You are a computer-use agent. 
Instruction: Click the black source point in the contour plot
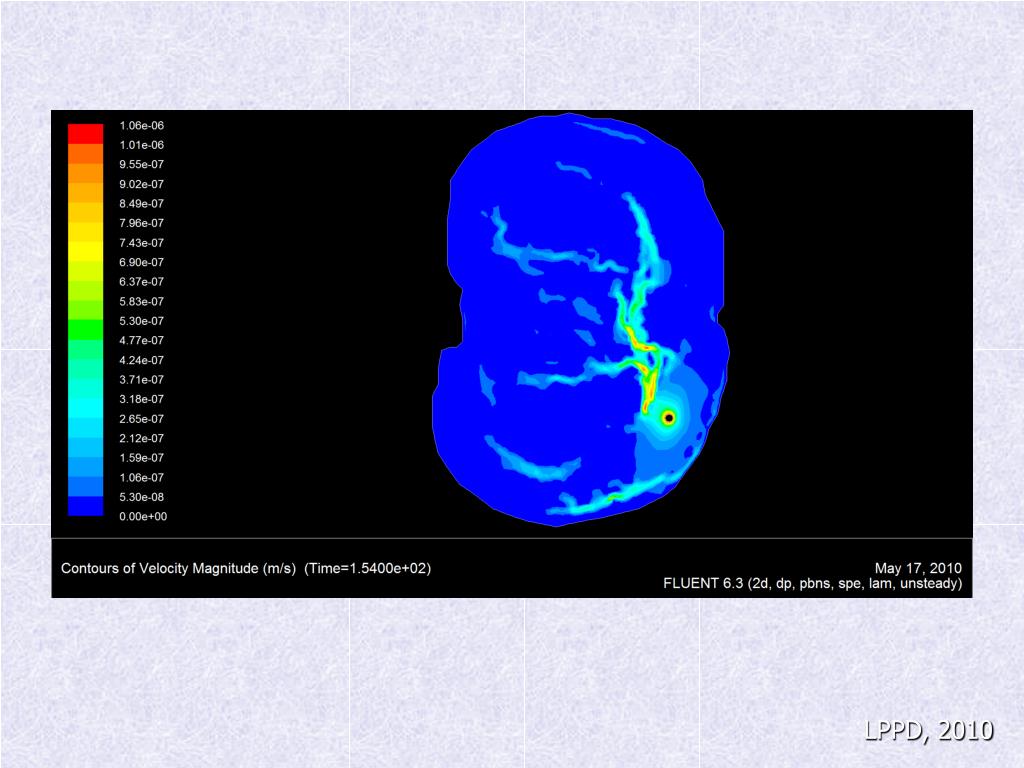point(668,418)
